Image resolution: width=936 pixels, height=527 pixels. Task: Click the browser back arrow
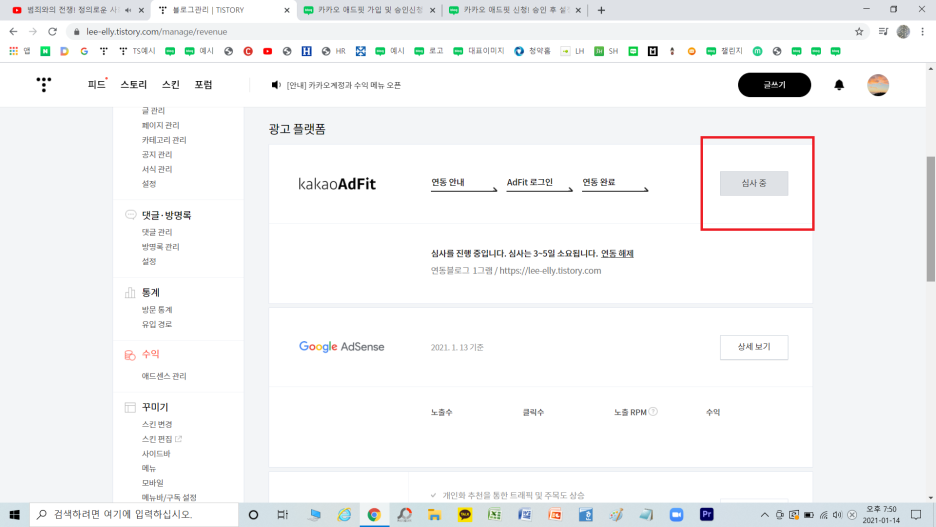tap(13, 32)
